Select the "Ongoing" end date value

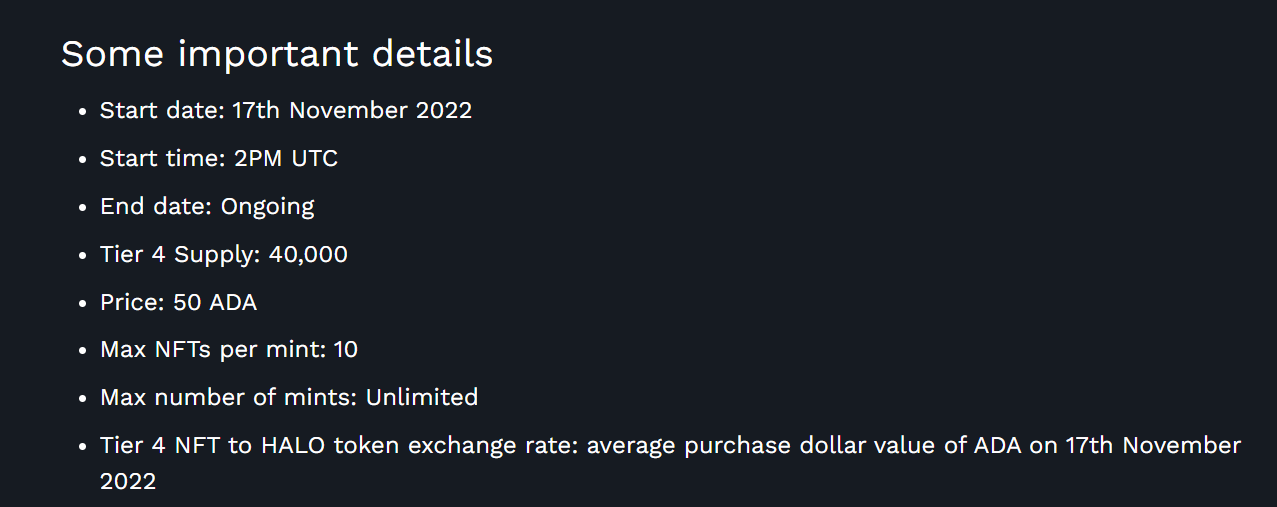click(267, 207)
